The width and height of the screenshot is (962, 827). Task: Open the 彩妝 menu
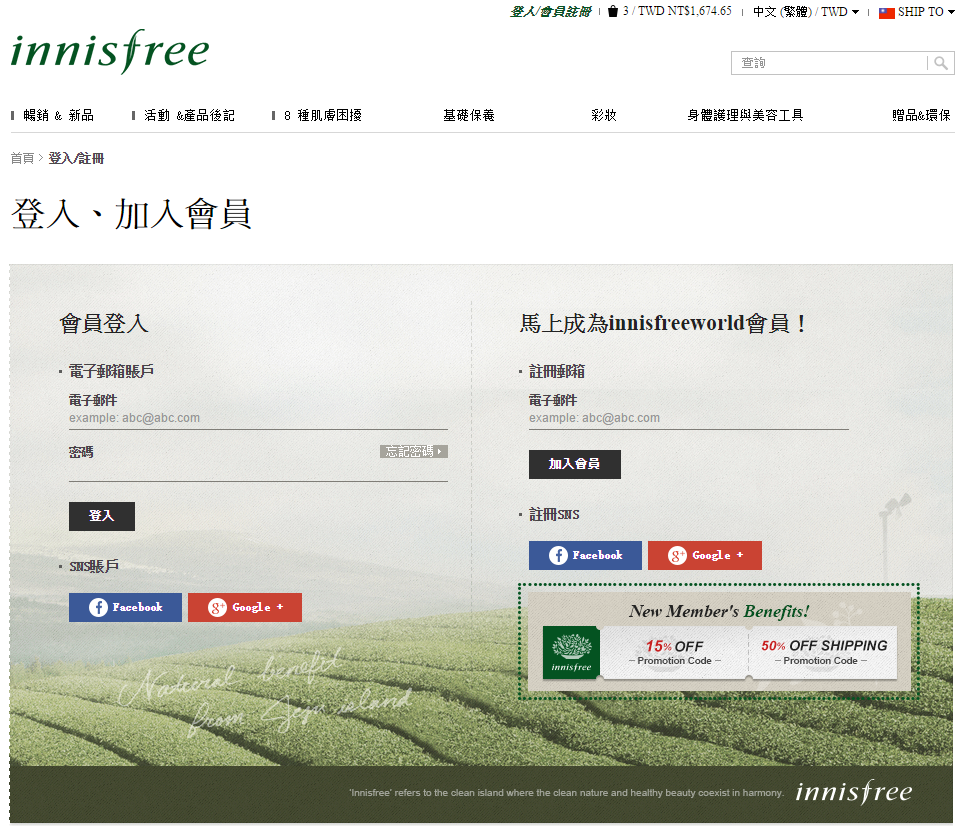click(x=604, y=115)
